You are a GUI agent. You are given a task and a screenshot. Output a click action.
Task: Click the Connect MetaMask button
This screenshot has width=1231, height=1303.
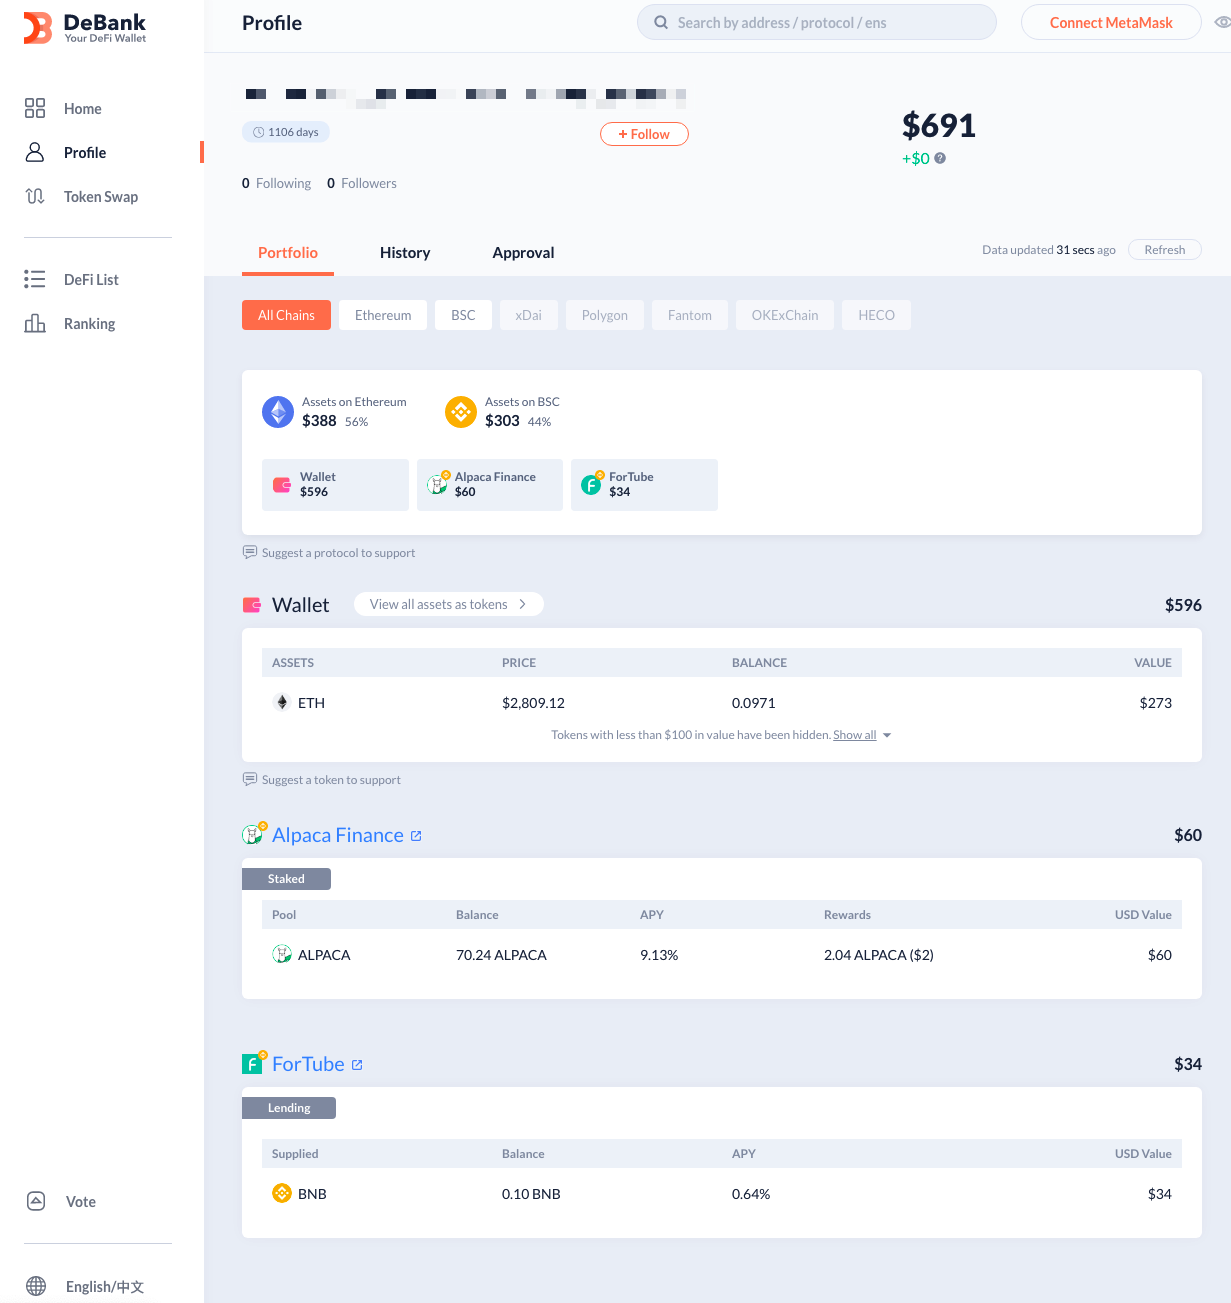1111,22
